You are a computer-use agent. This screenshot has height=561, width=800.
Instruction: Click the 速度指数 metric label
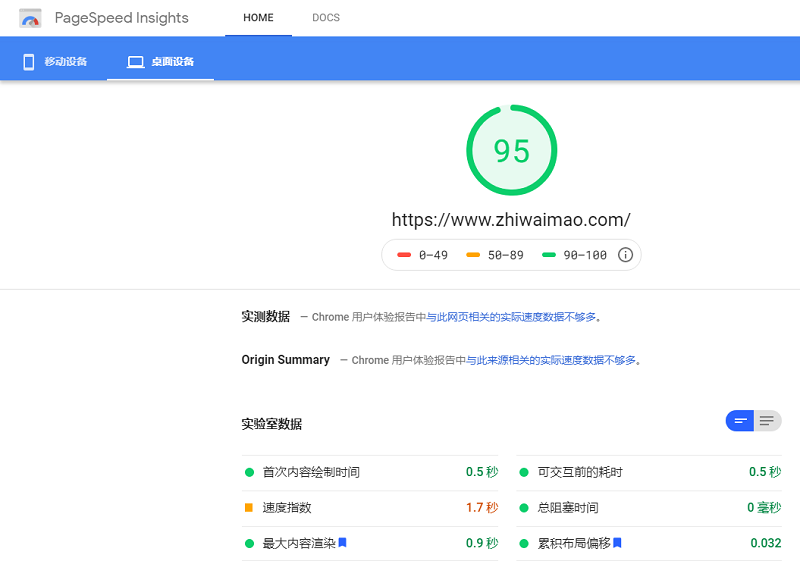click(x=287, y=508)
